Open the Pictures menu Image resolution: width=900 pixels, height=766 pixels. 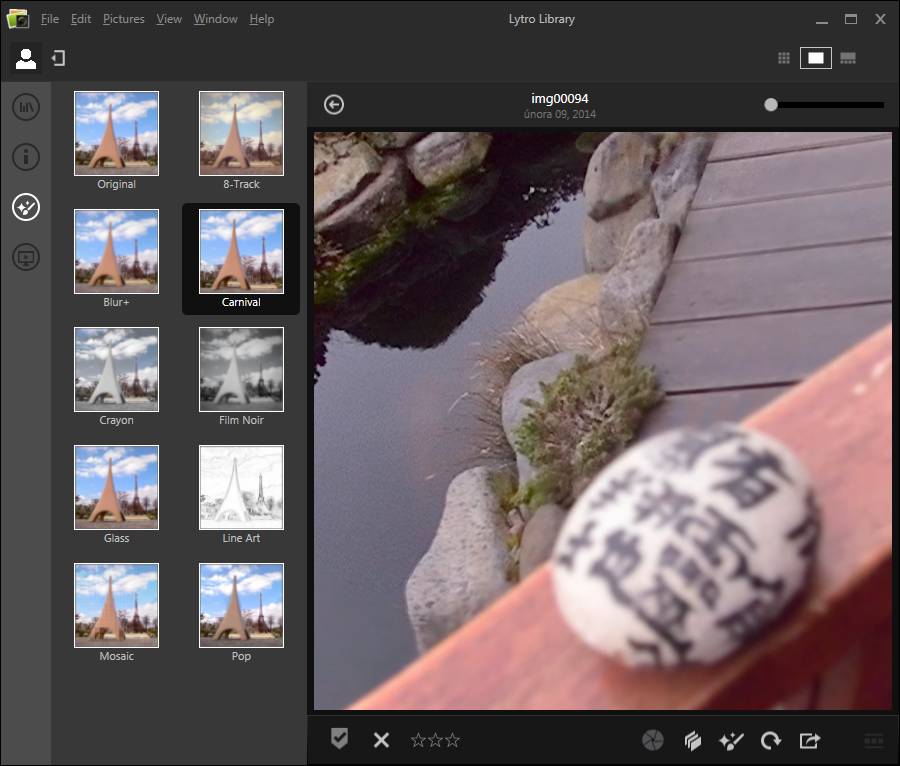(x=123, y=19)
